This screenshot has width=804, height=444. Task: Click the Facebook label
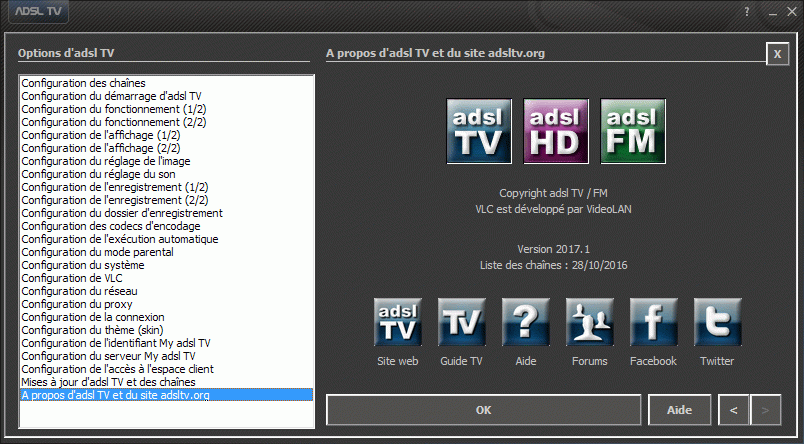(x=653, y=361)
